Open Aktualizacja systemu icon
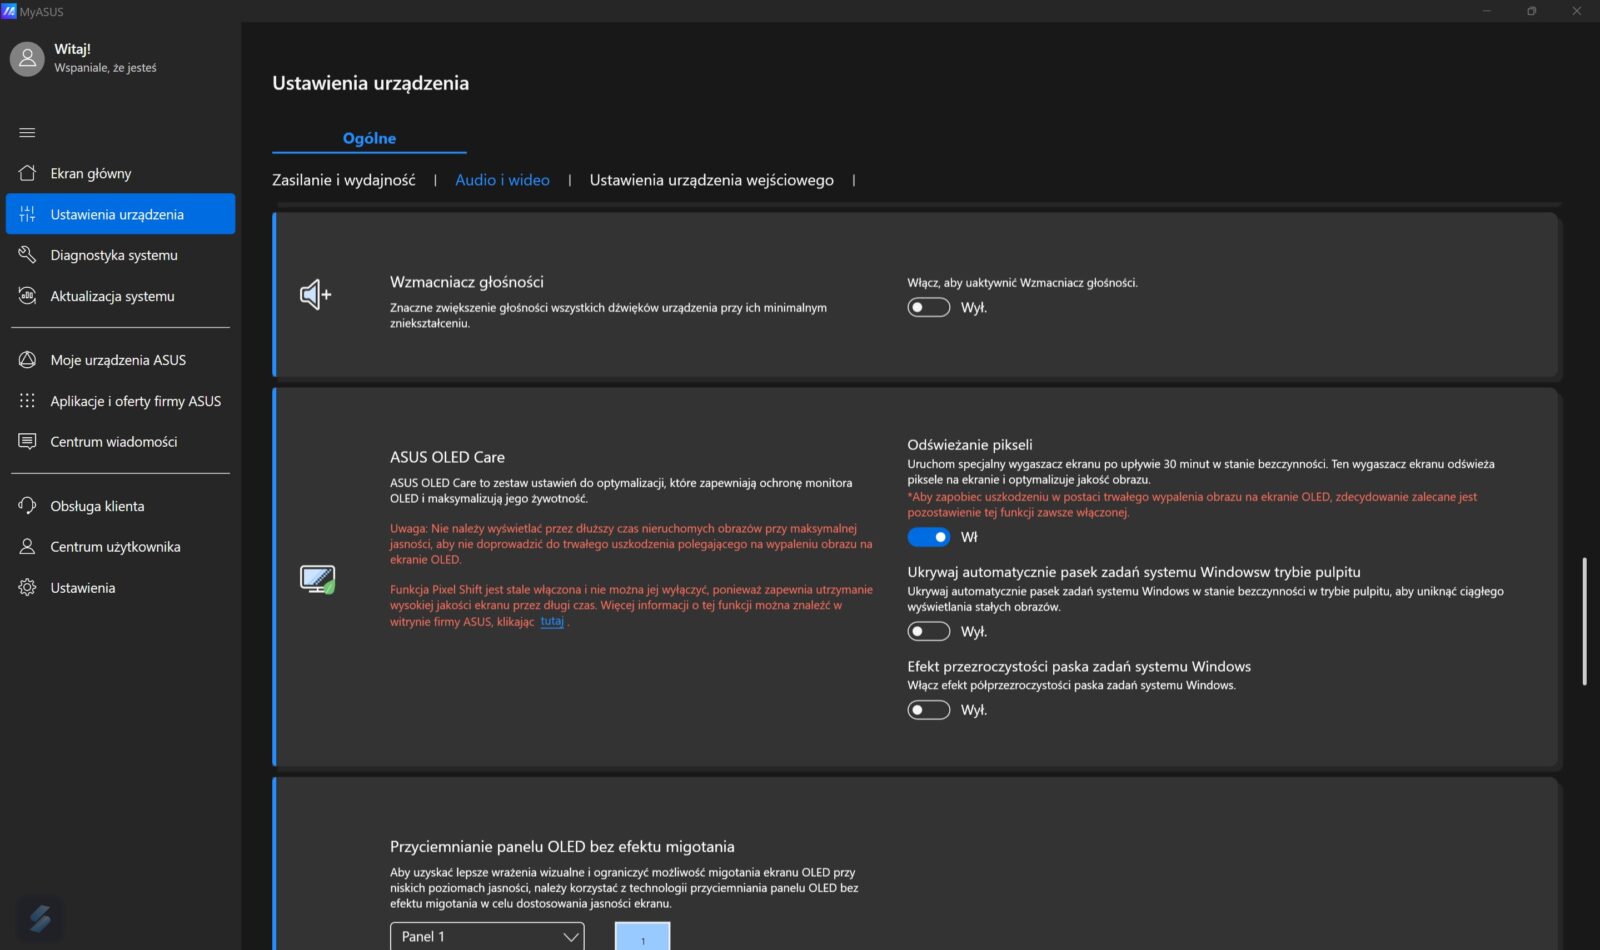This screenshot has width=1600, height=950. pyautogui.click(x=27, y=296)
